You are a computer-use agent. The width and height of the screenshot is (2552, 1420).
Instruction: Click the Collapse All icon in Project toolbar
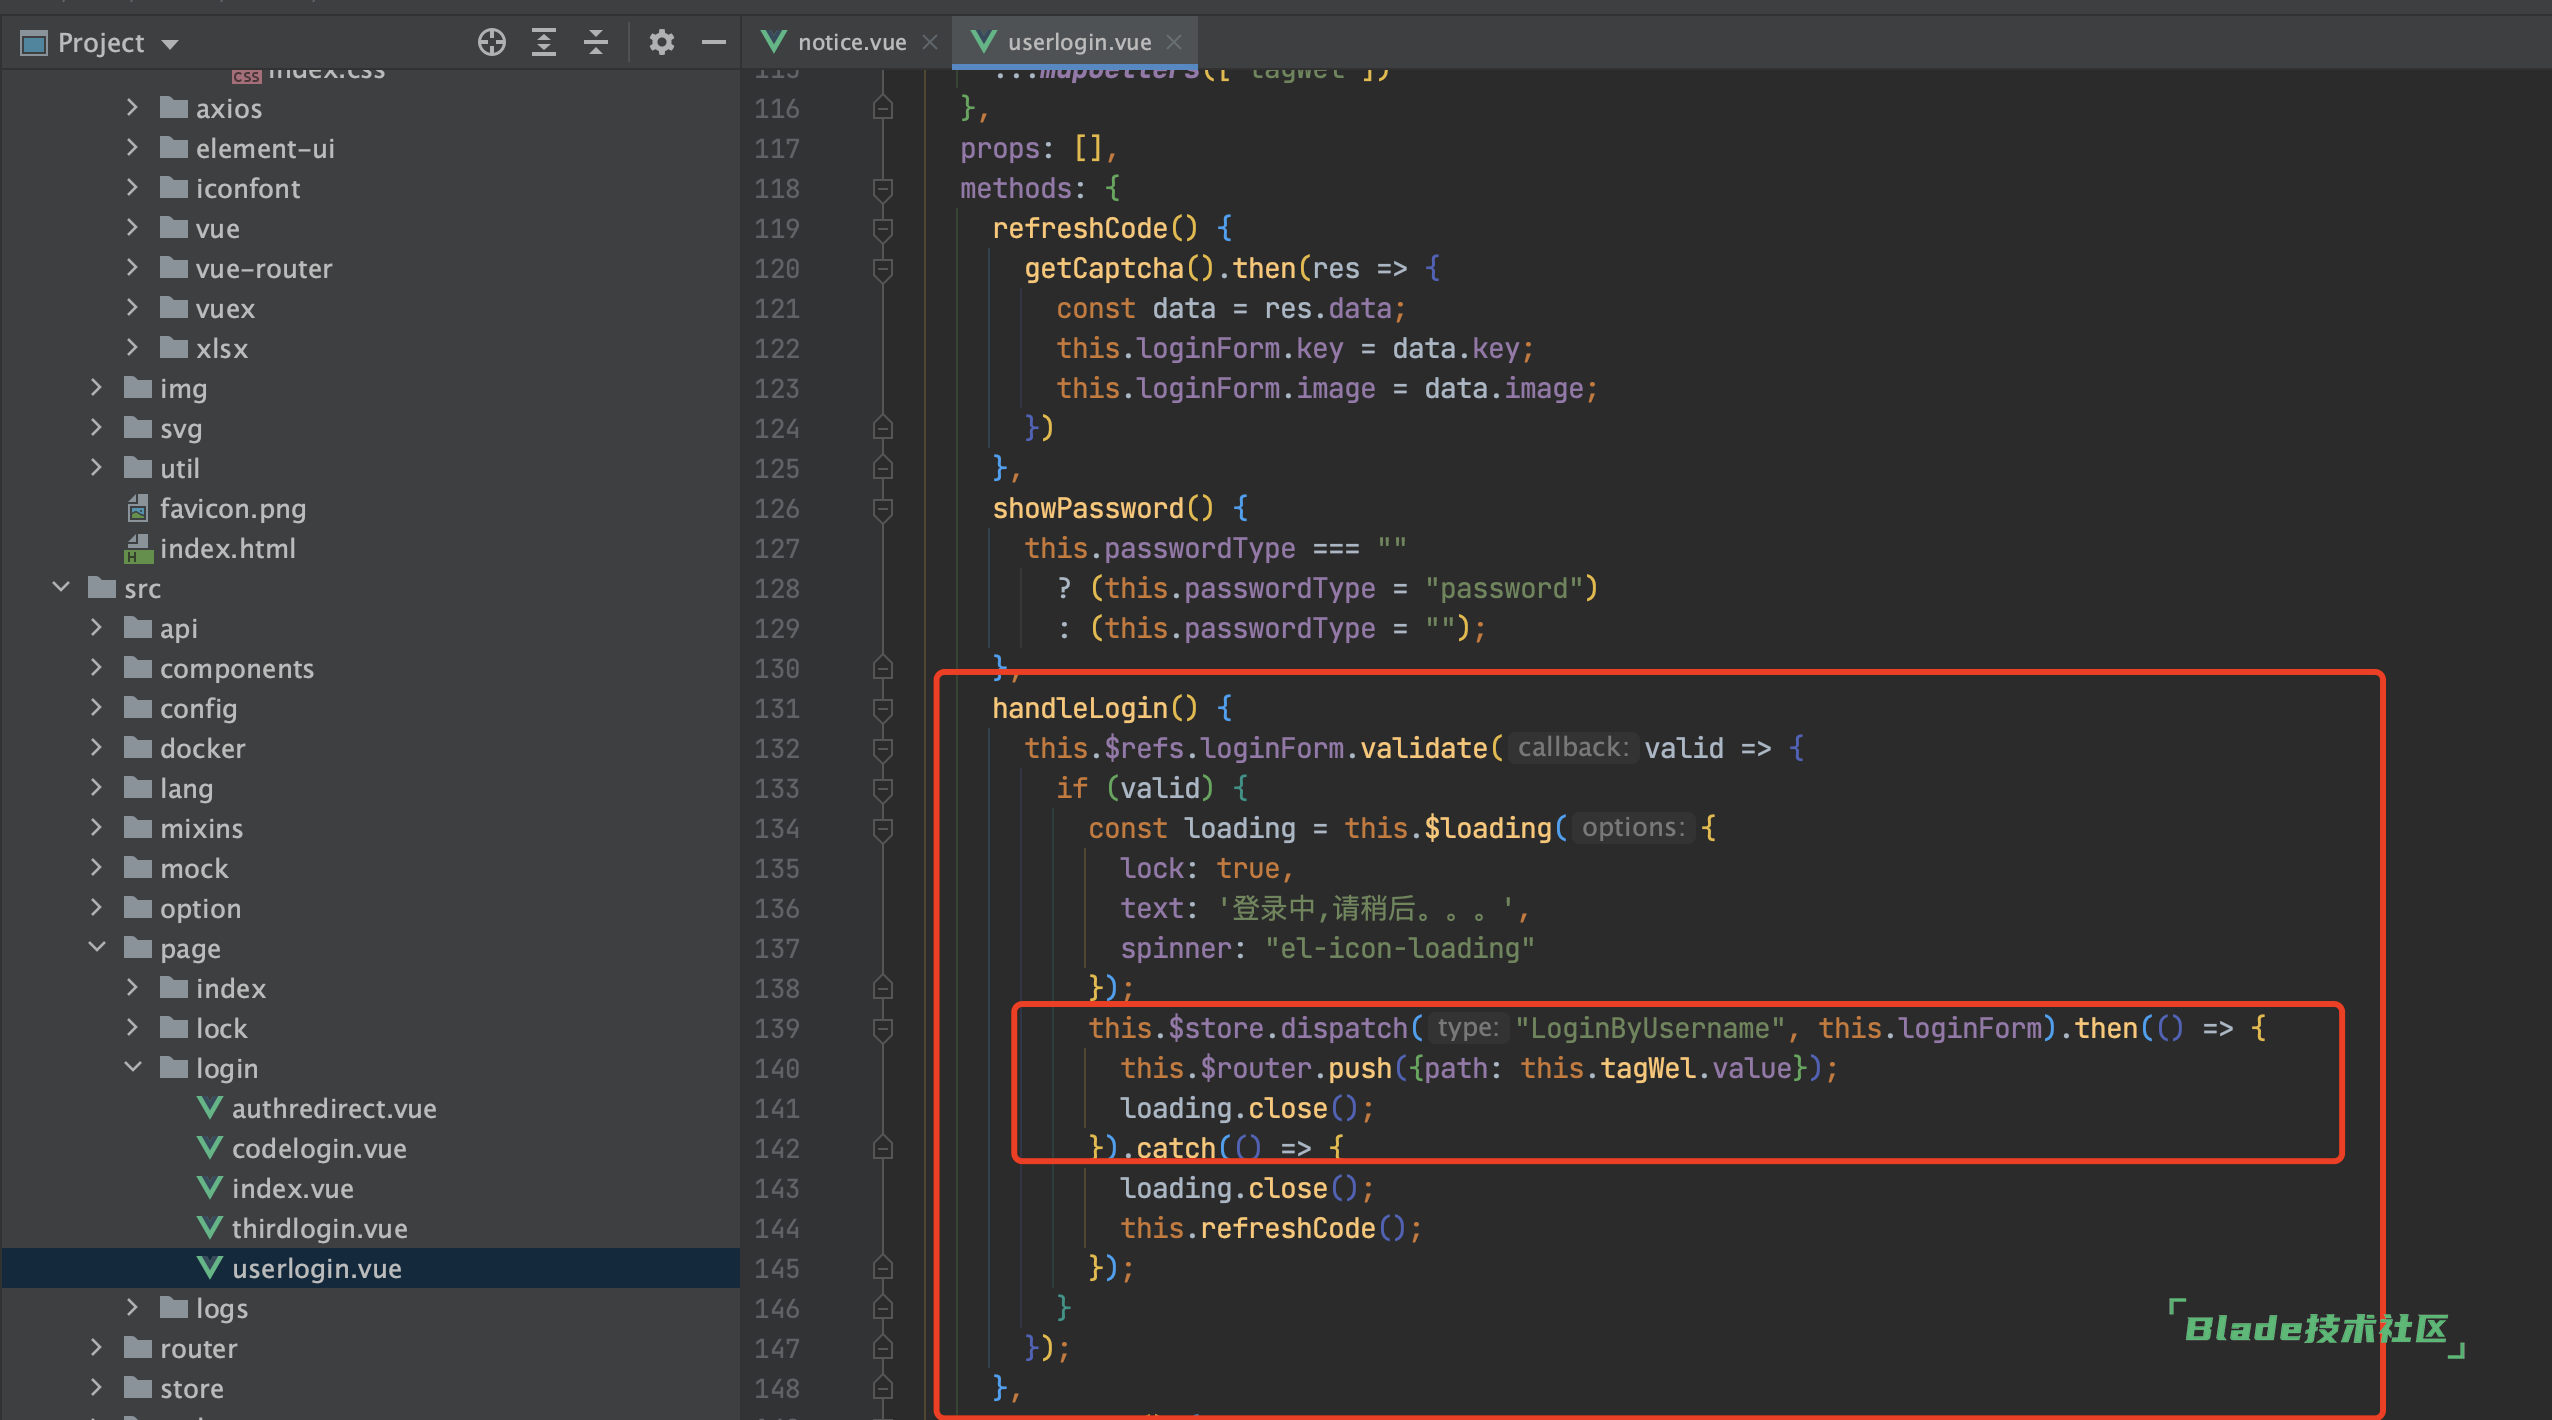coord(596,42)
